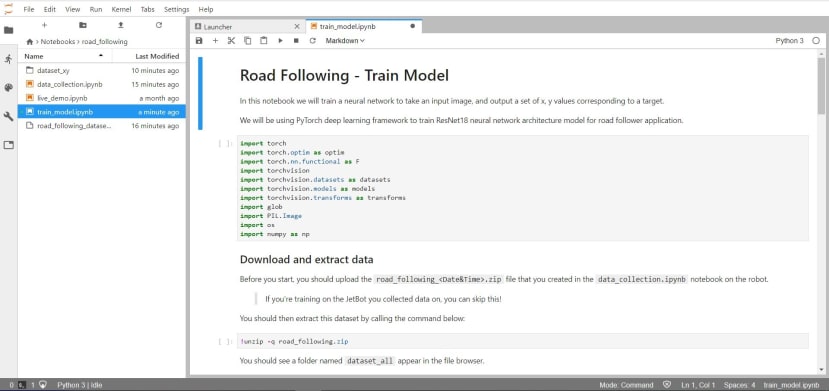The width and height of the screenshot is (829, 391).
Task: Click the 'Download and extract data' heading
Action: coord(307,259)
